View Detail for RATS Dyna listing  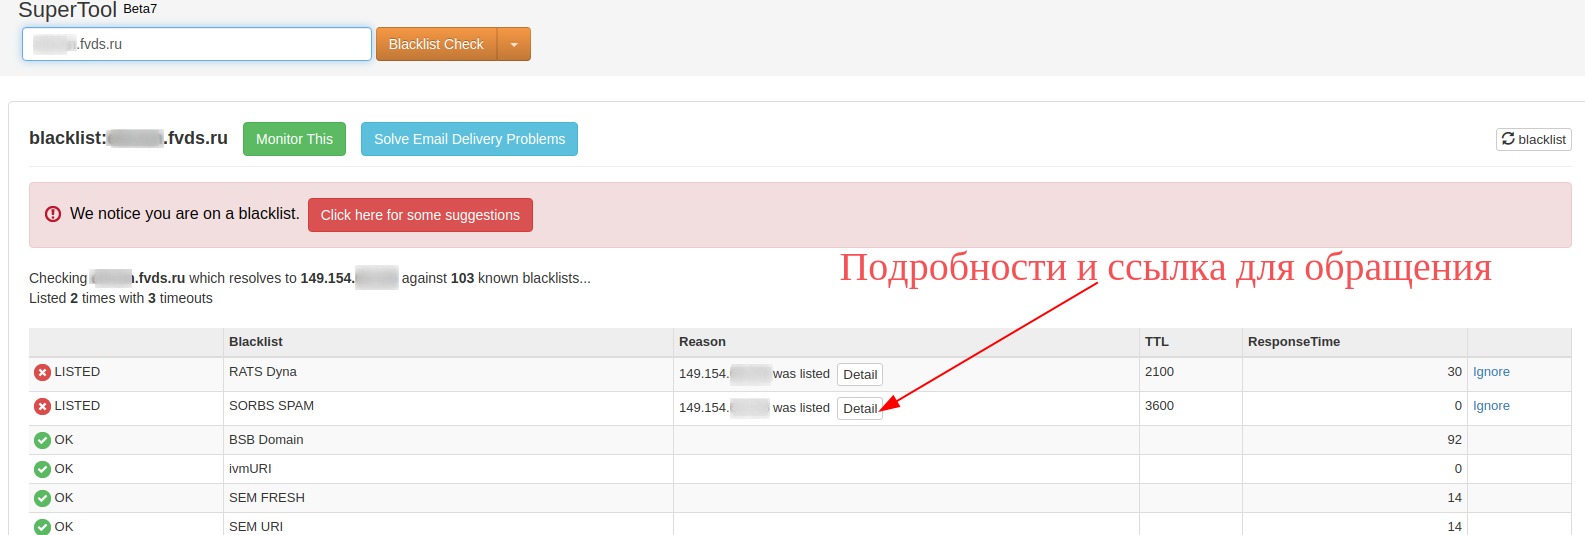click(x=859, y=375)
